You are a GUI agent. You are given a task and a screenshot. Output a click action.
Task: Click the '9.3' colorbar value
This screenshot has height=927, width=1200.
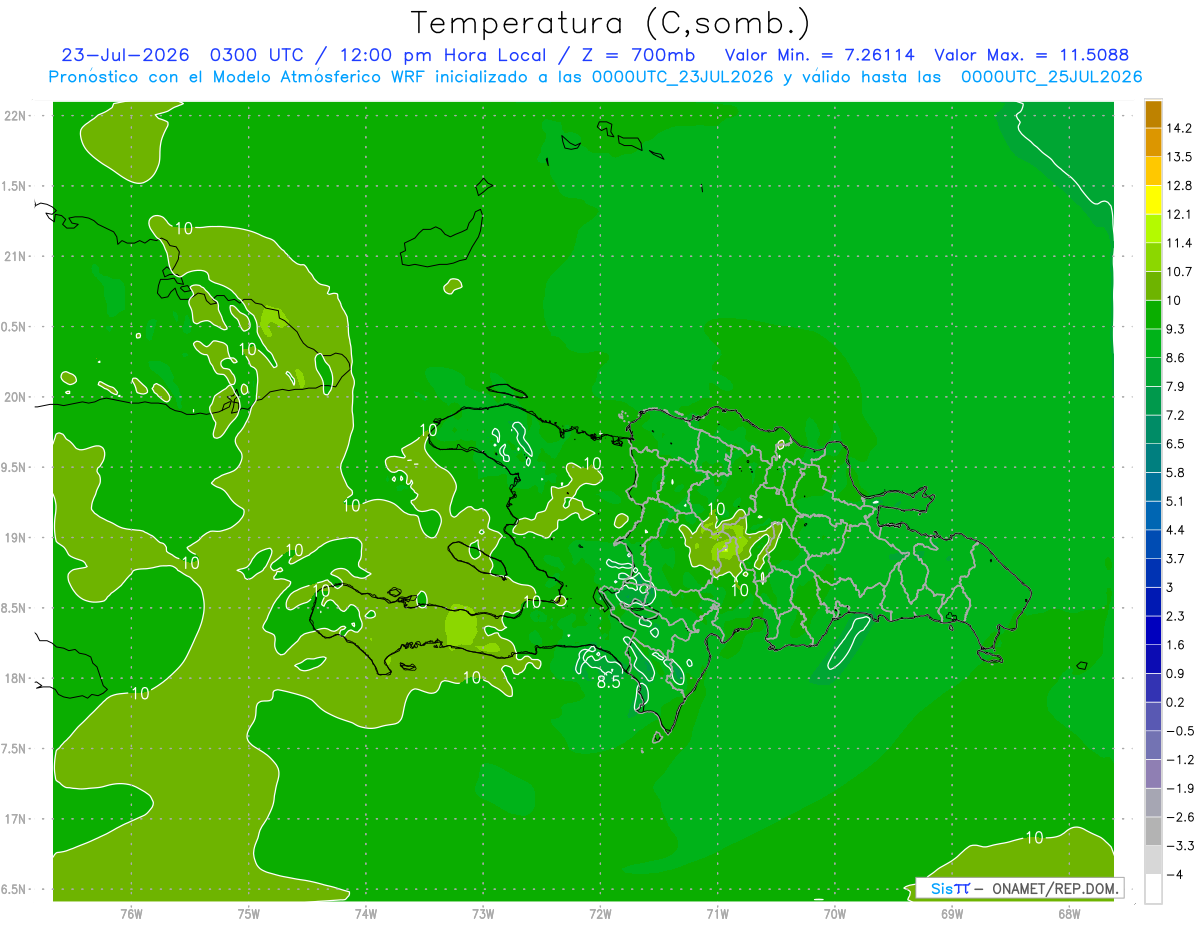coord(1175,329)
